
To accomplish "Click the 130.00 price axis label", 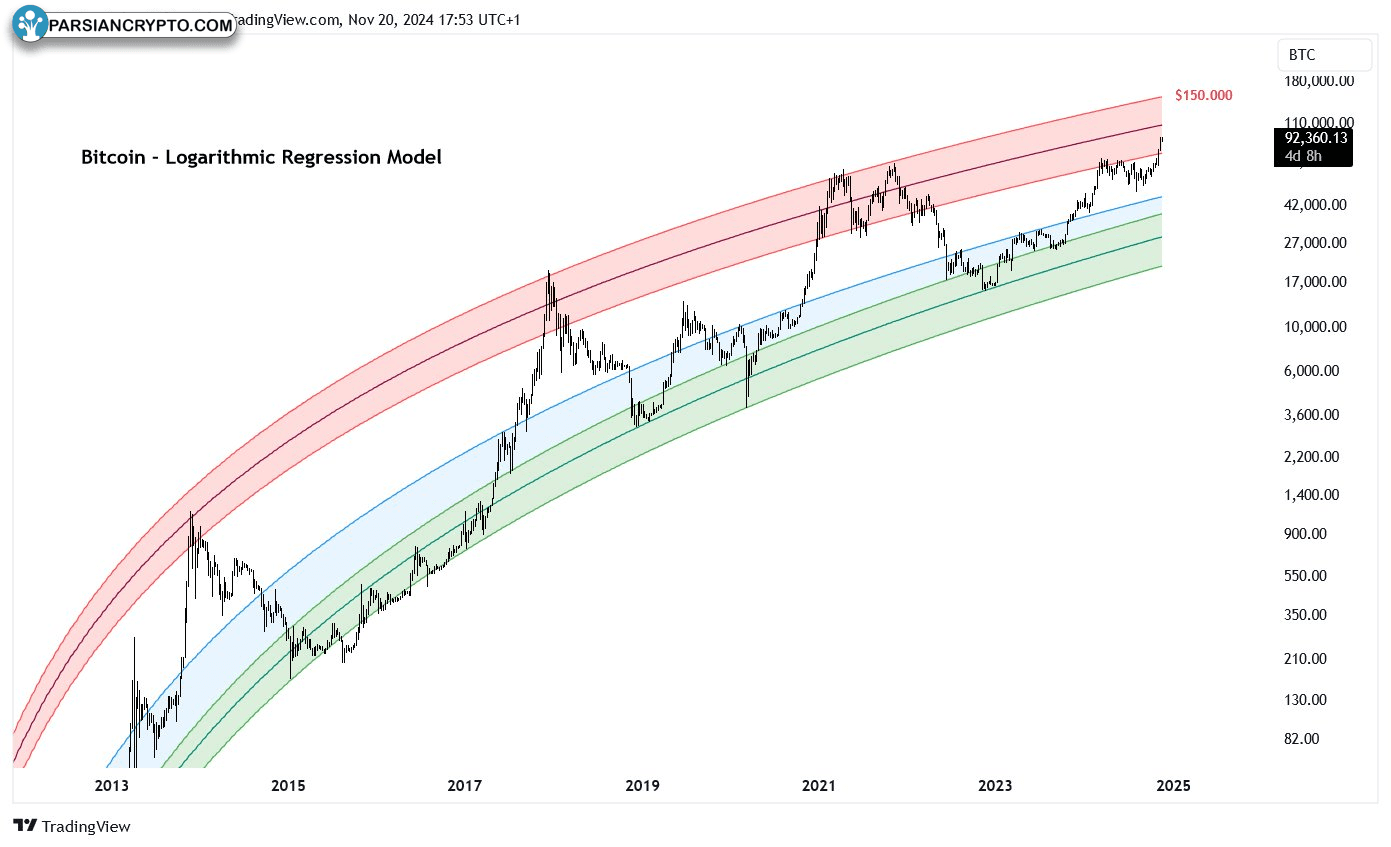I will (1304, 701).
